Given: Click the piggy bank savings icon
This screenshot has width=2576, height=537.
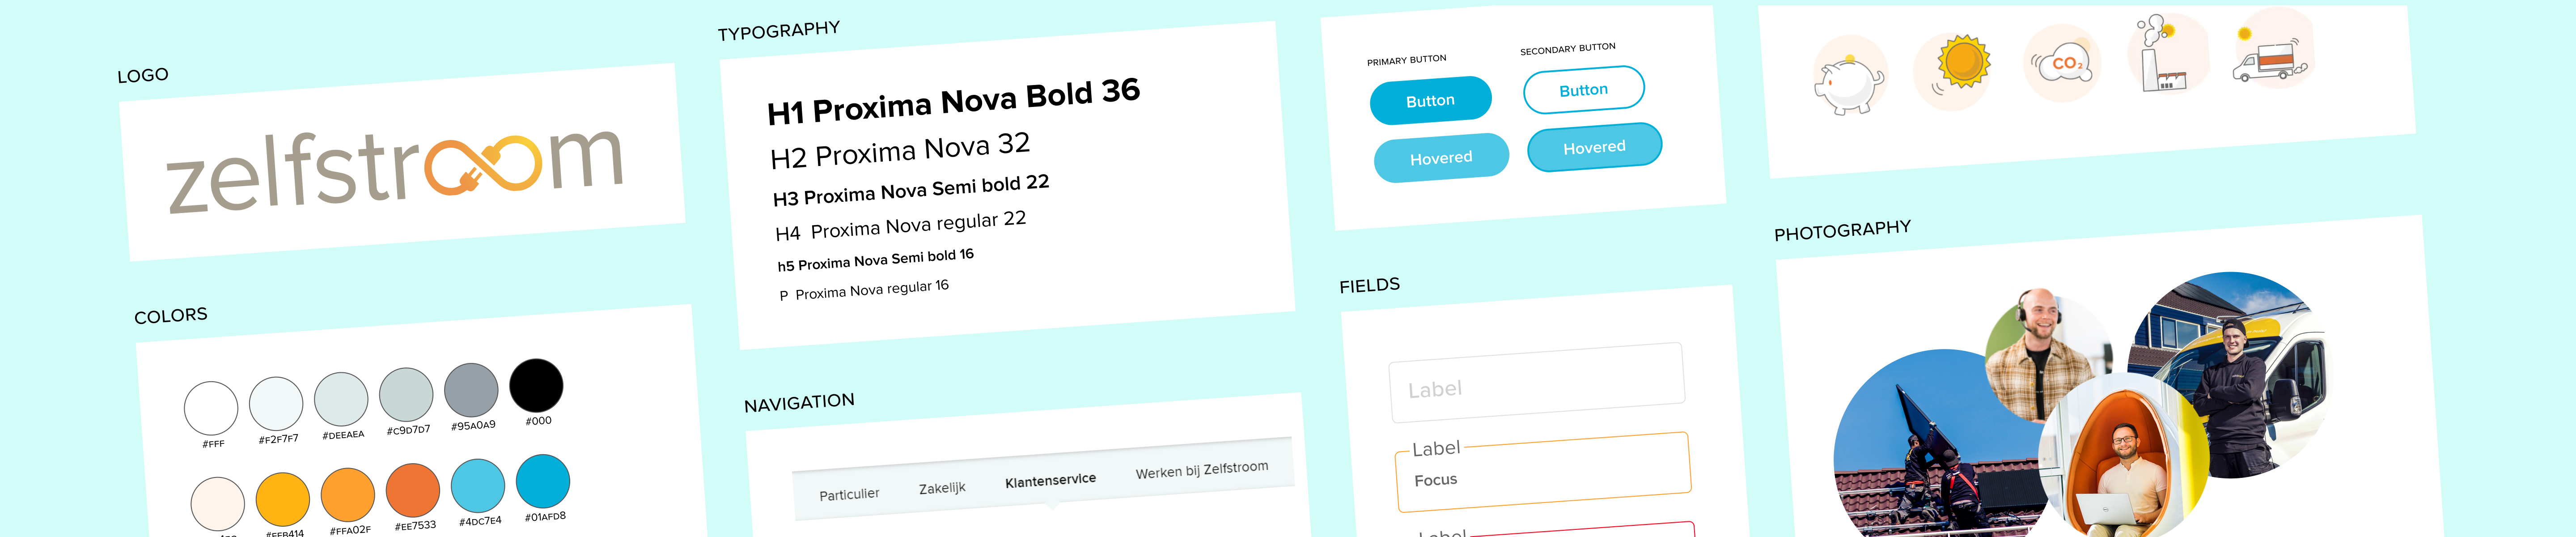Looking at the screenshot, I should (1849, 80).
